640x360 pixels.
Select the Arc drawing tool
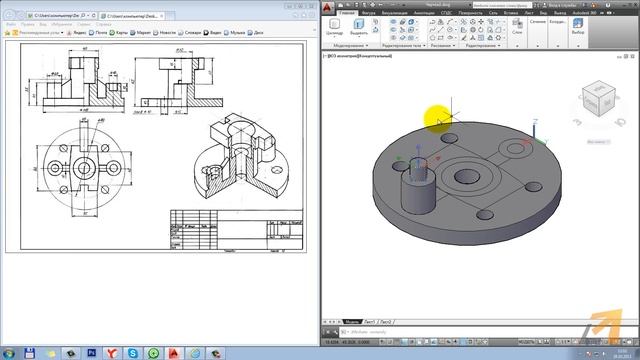[450, 22]
